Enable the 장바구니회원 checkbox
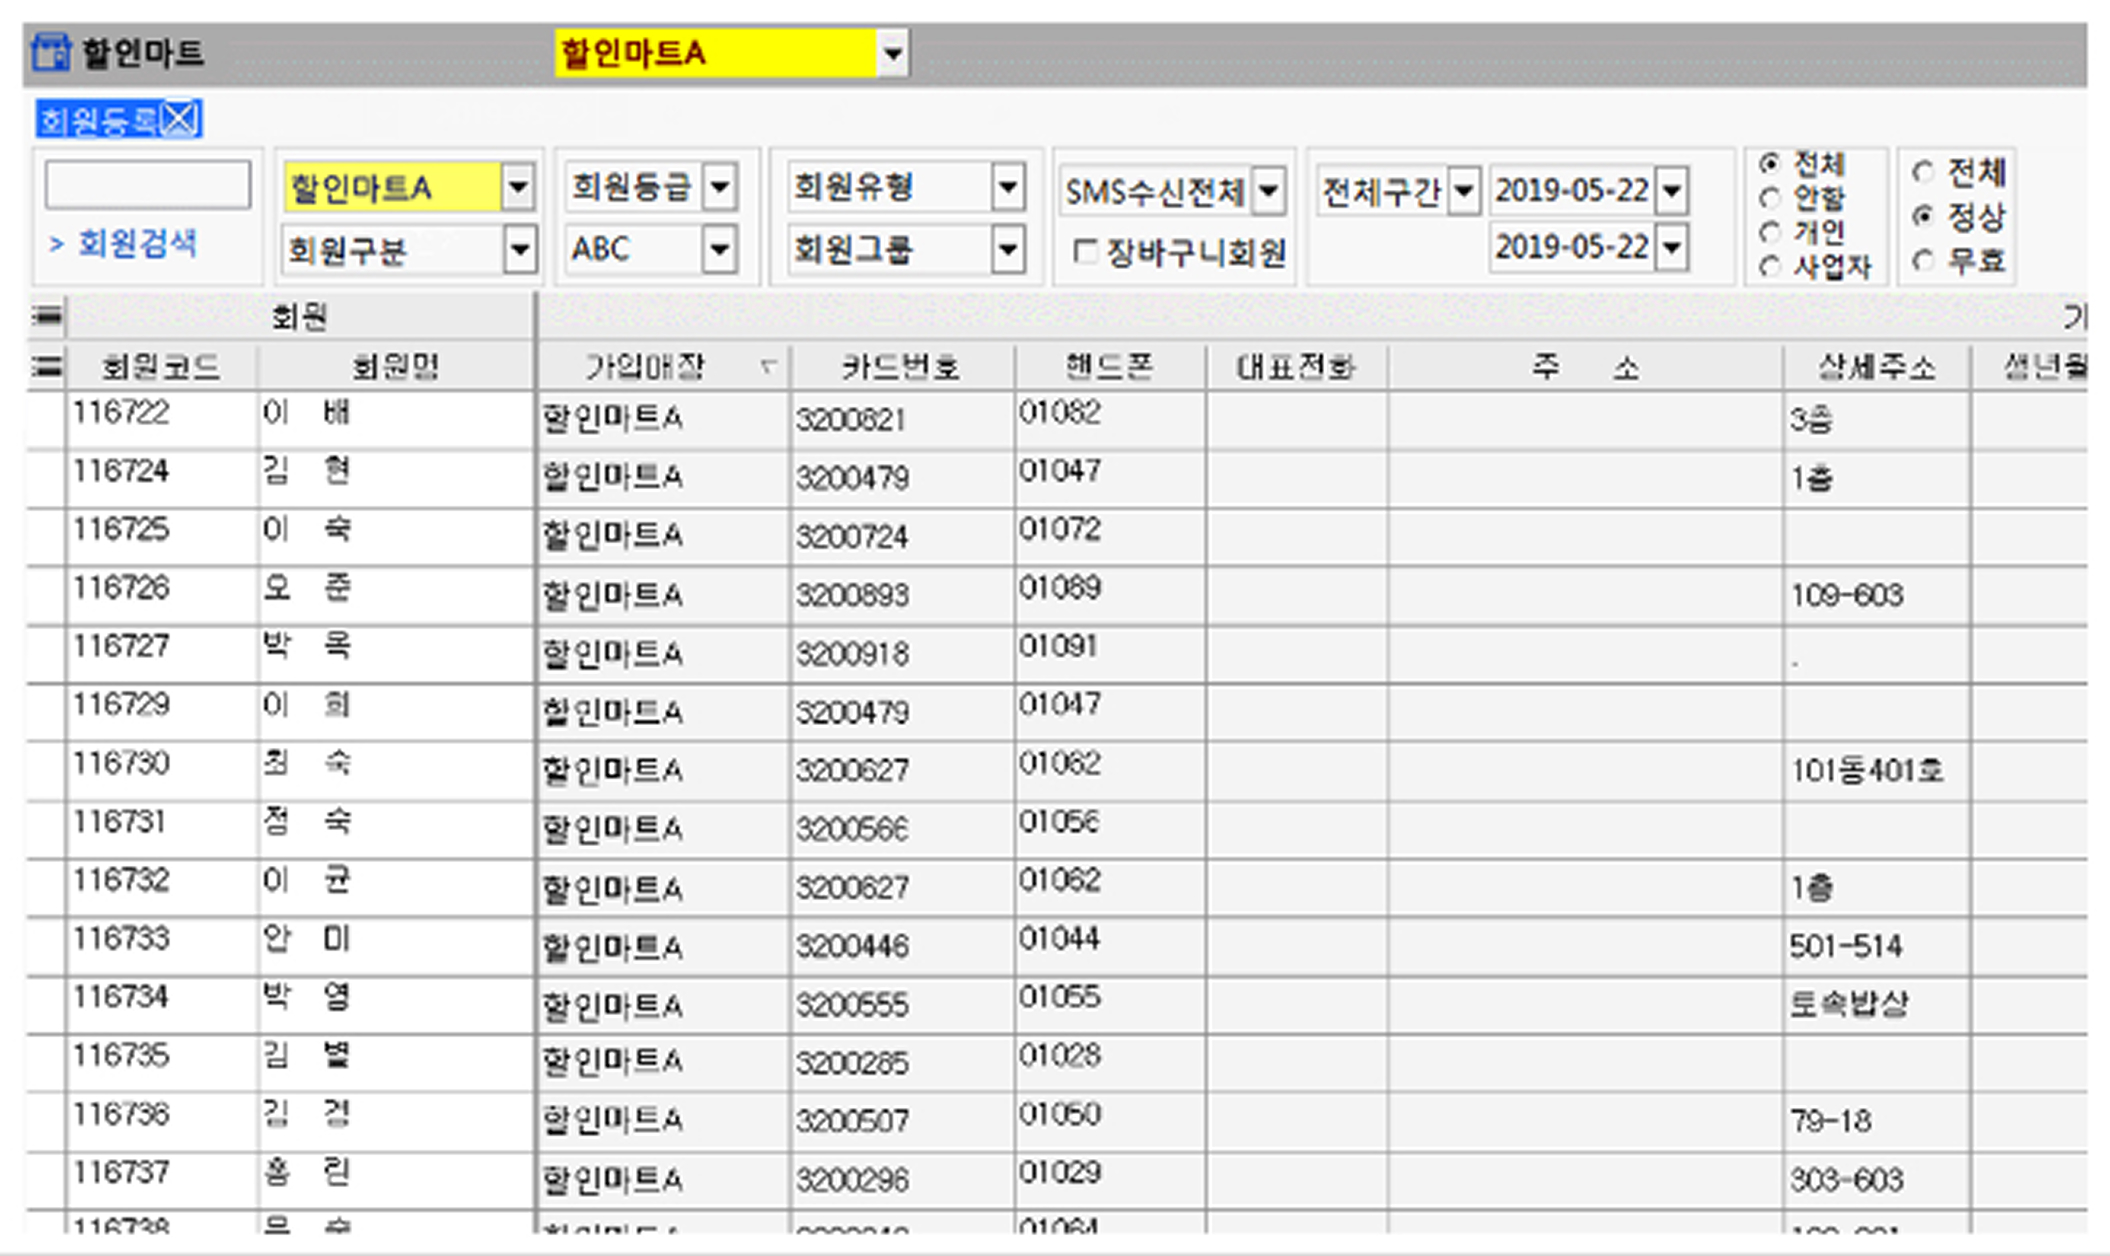This screenshot has height=1256, width=2110. 1084,251
